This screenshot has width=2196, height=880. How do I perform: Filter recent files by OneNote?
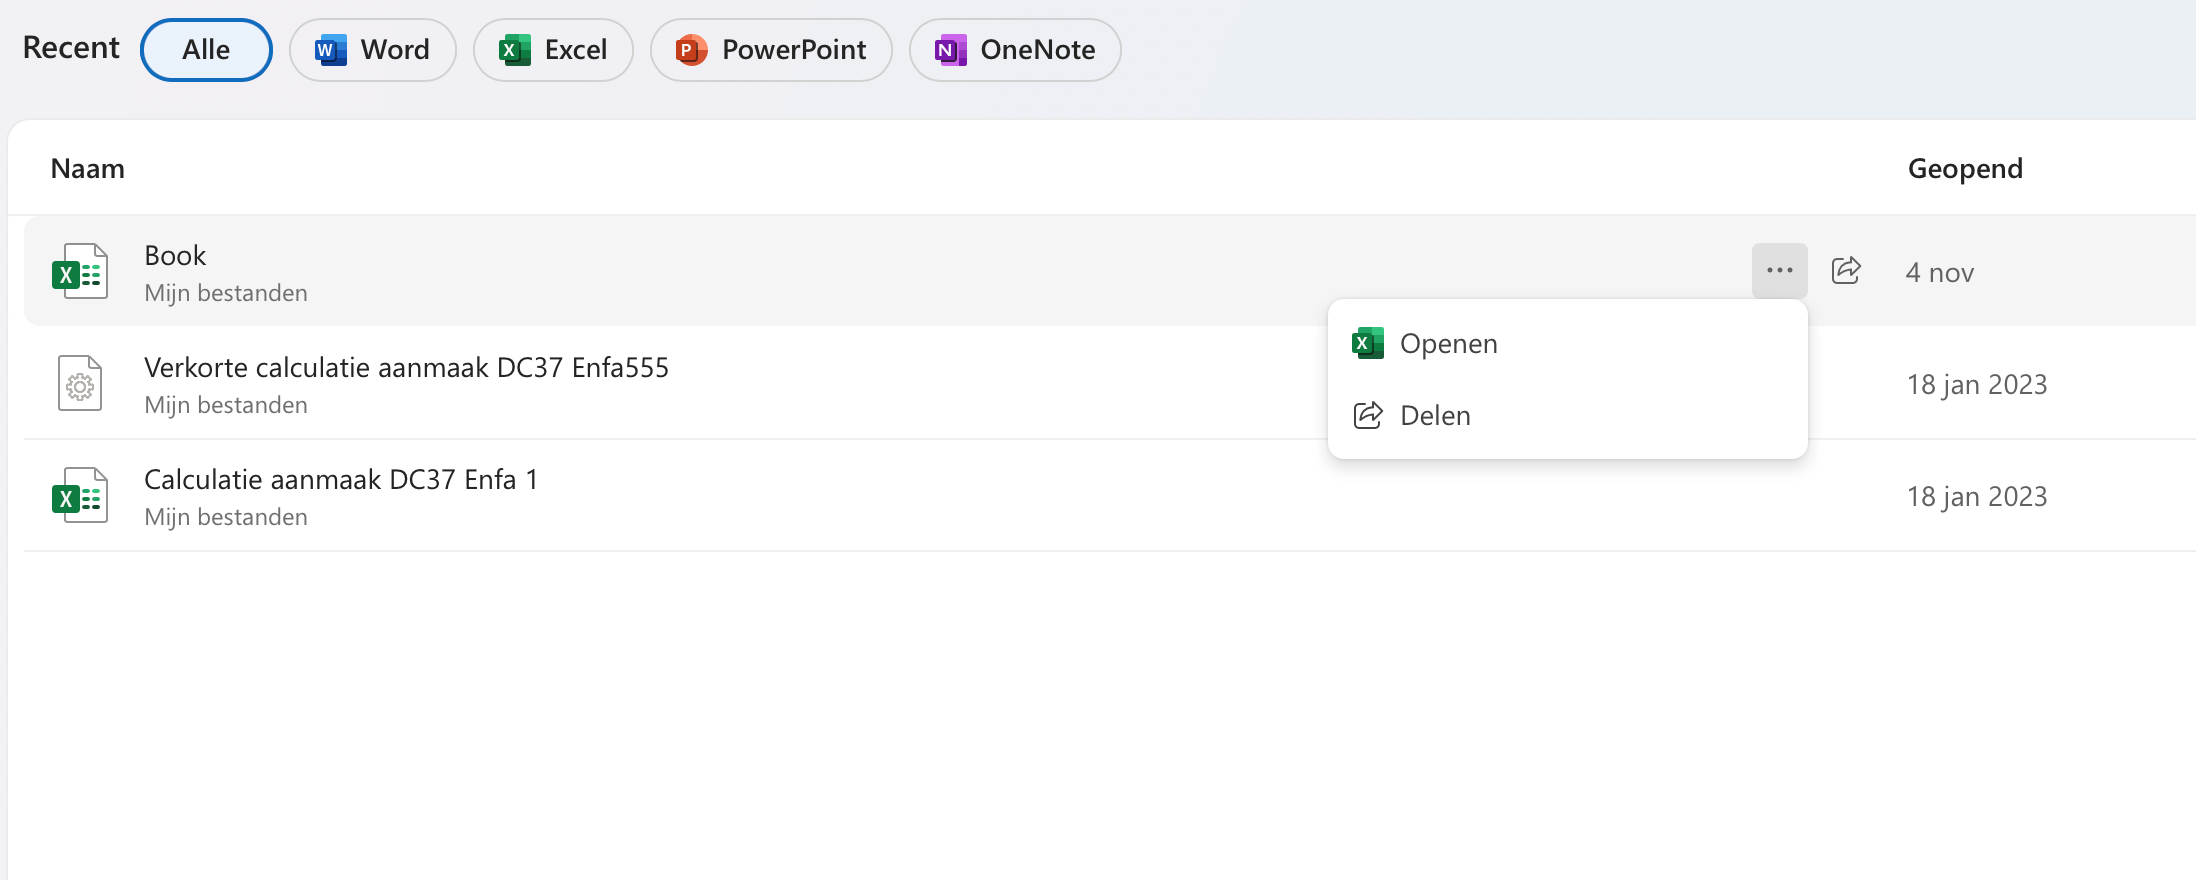coord(1015,50)
